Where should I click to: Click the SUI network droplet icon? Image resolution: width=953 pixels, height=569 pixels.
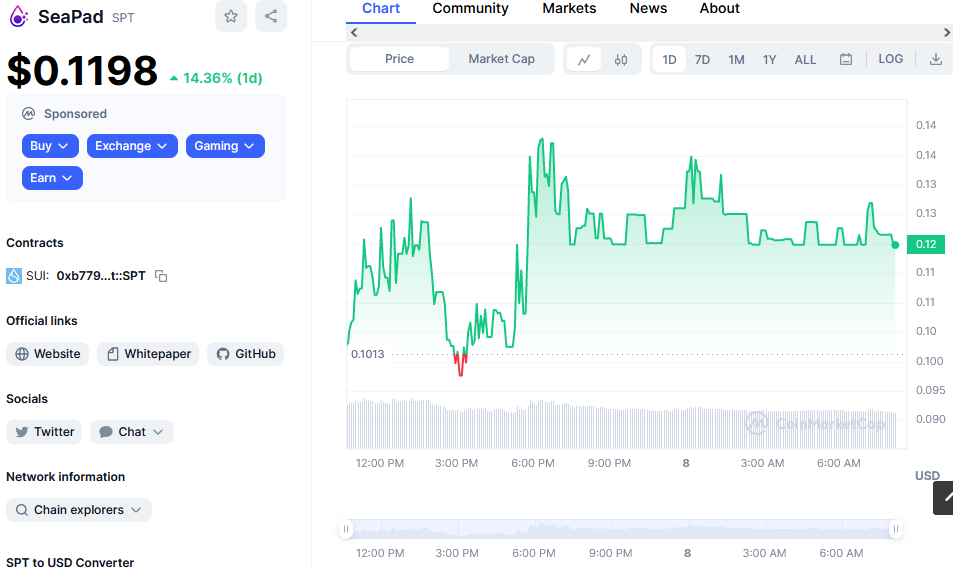pos(13,276)
